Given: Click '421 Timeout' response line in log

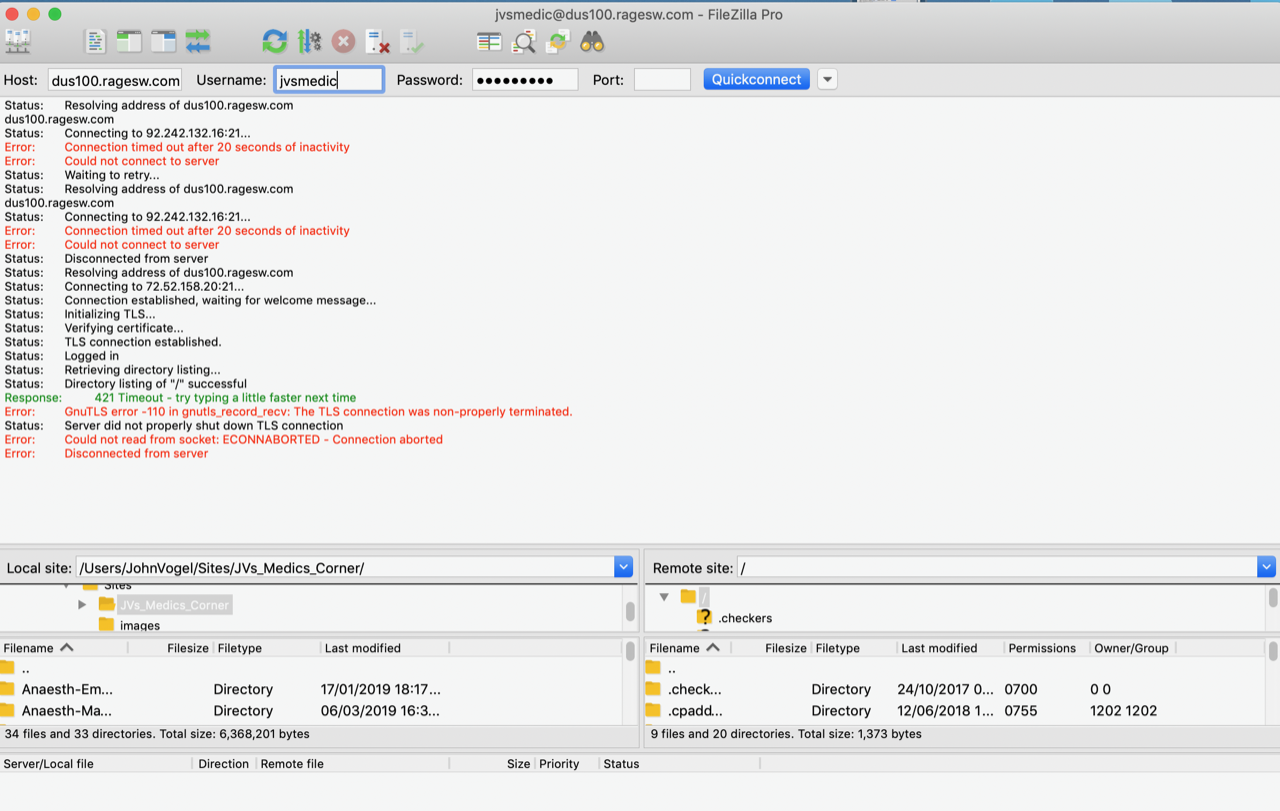Looking at the screenshot, I should [x=225, y=397].
